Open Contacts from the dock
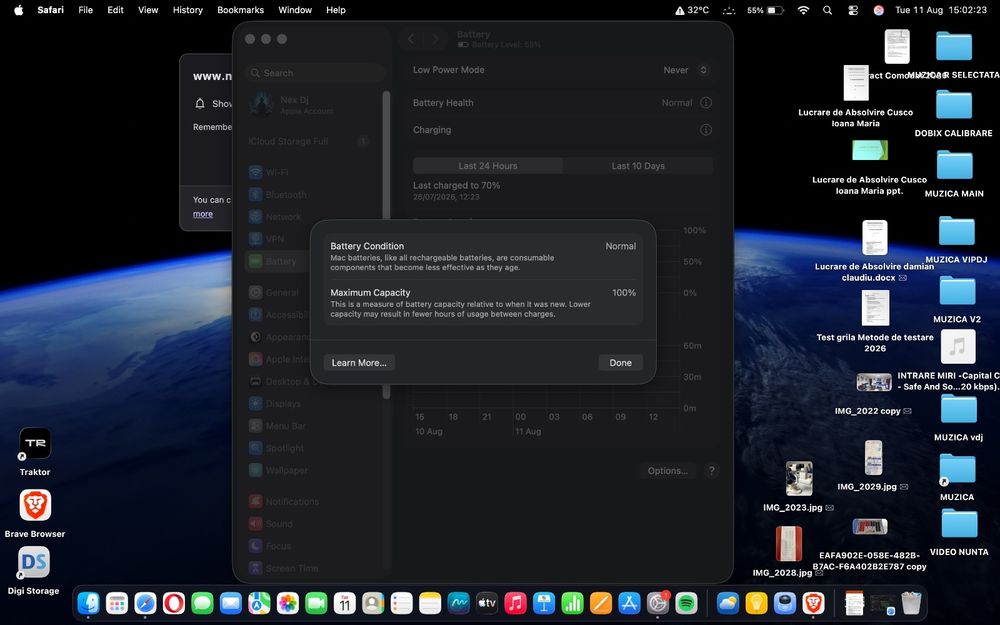 click(x=373, y=603)
